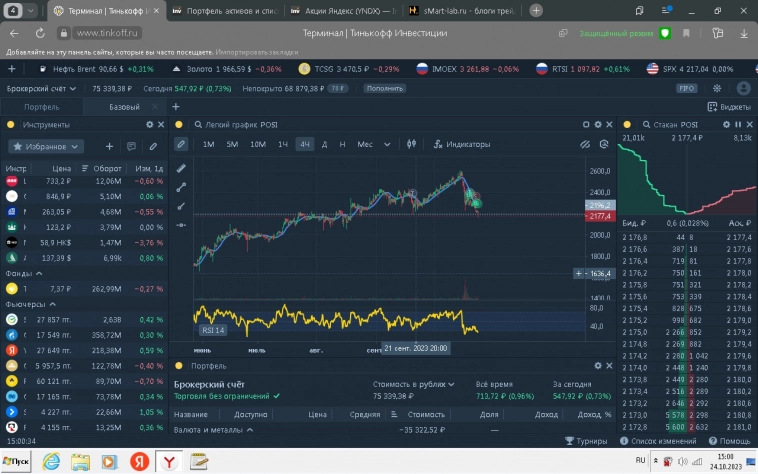Collapse the Фонды group
758x474 pixels.
coord(24,273)
